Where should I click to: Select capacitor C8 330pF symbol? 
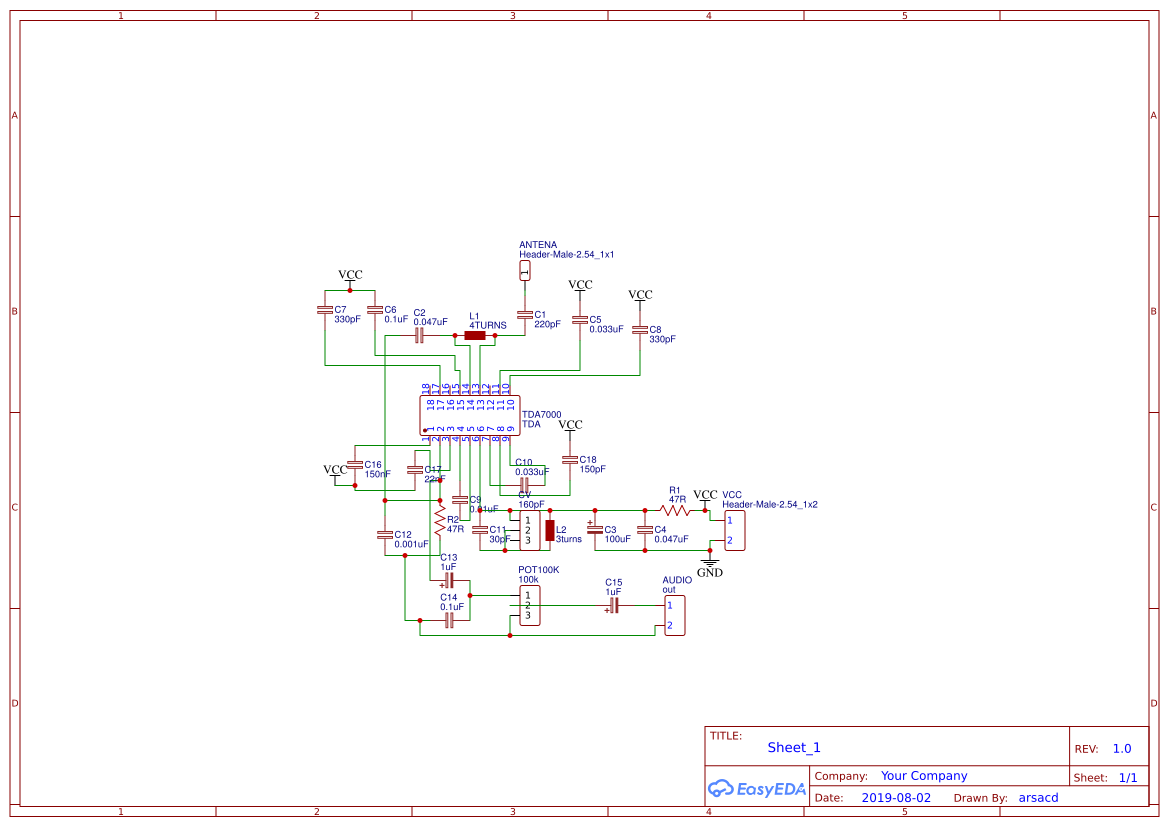(640, 330)
